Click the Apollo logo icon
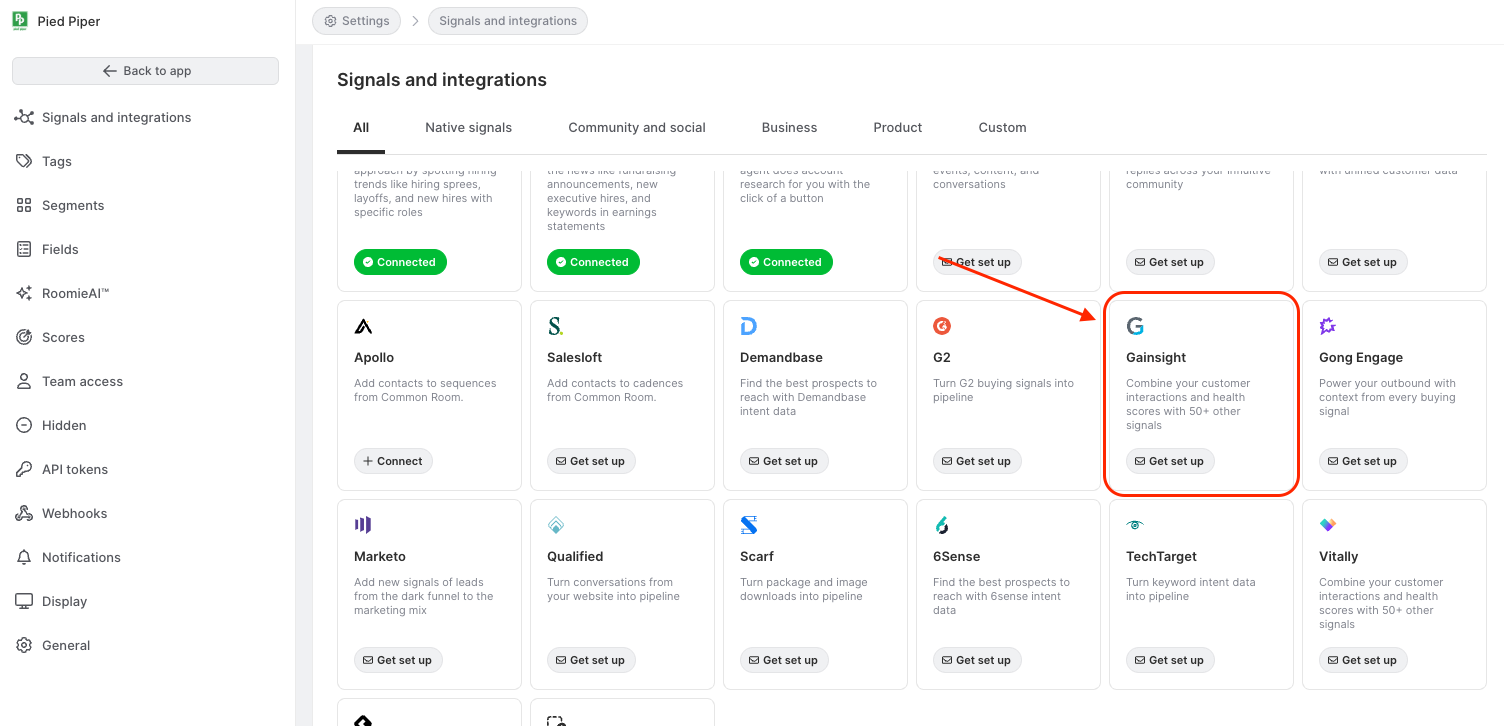Image resolution: width=1504 pixels, height=726 pixels. pos(363,326)
